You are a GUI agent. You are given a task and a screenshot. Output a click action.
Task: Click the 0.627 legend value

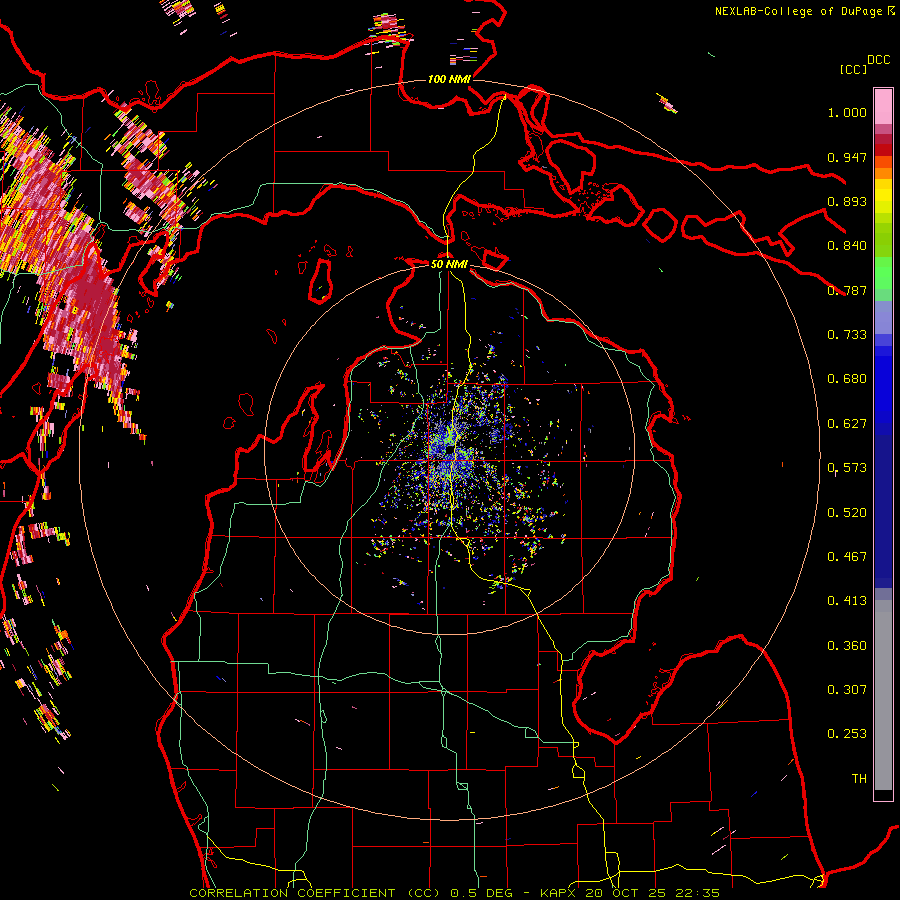(x=847, y=424)
